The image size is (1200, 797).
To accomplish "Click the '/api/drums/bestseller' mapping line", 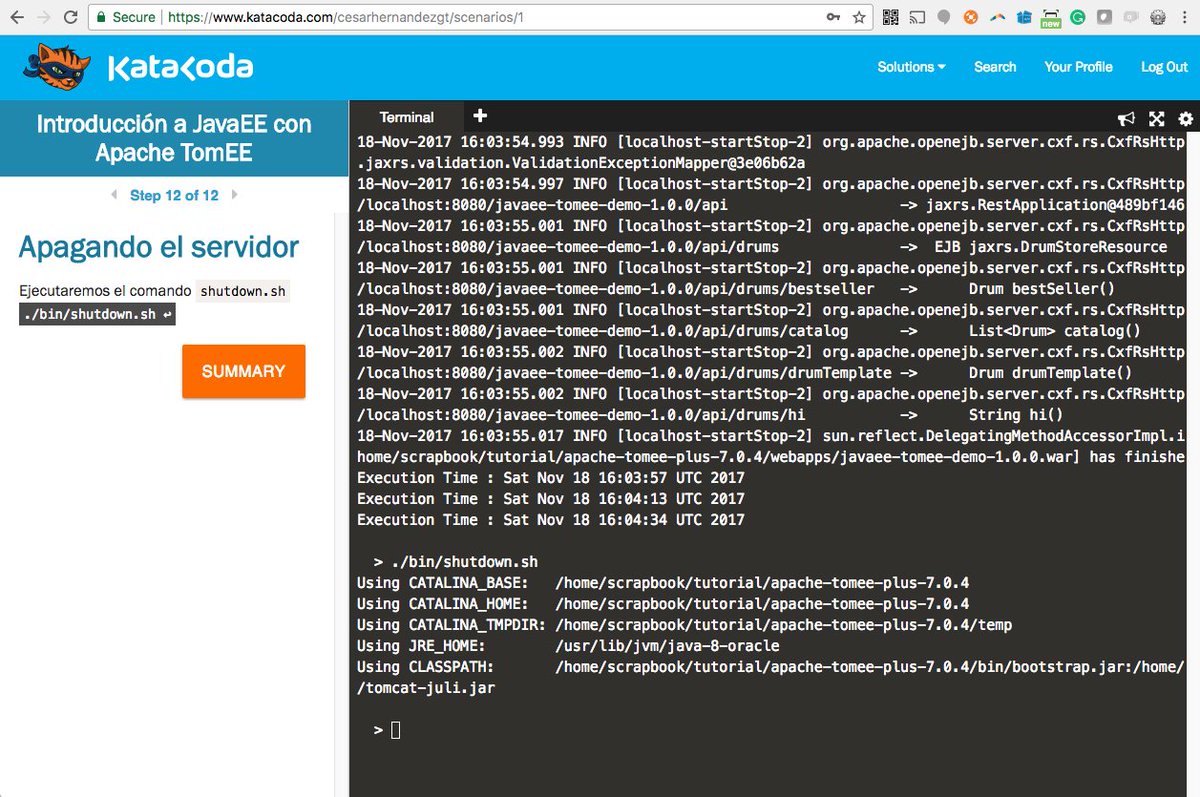I will click(x=736, y=289).
